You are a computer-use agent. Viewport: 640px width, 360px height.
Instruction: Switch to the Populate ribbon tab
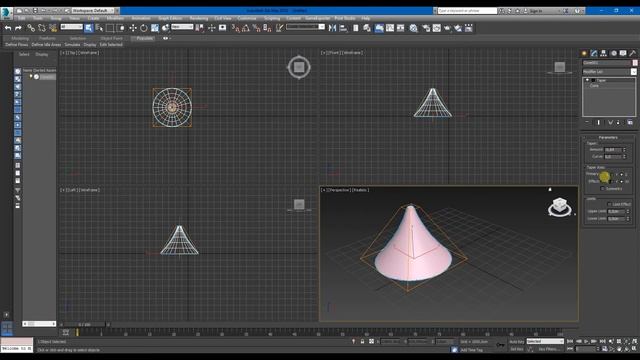pos(144,38)
